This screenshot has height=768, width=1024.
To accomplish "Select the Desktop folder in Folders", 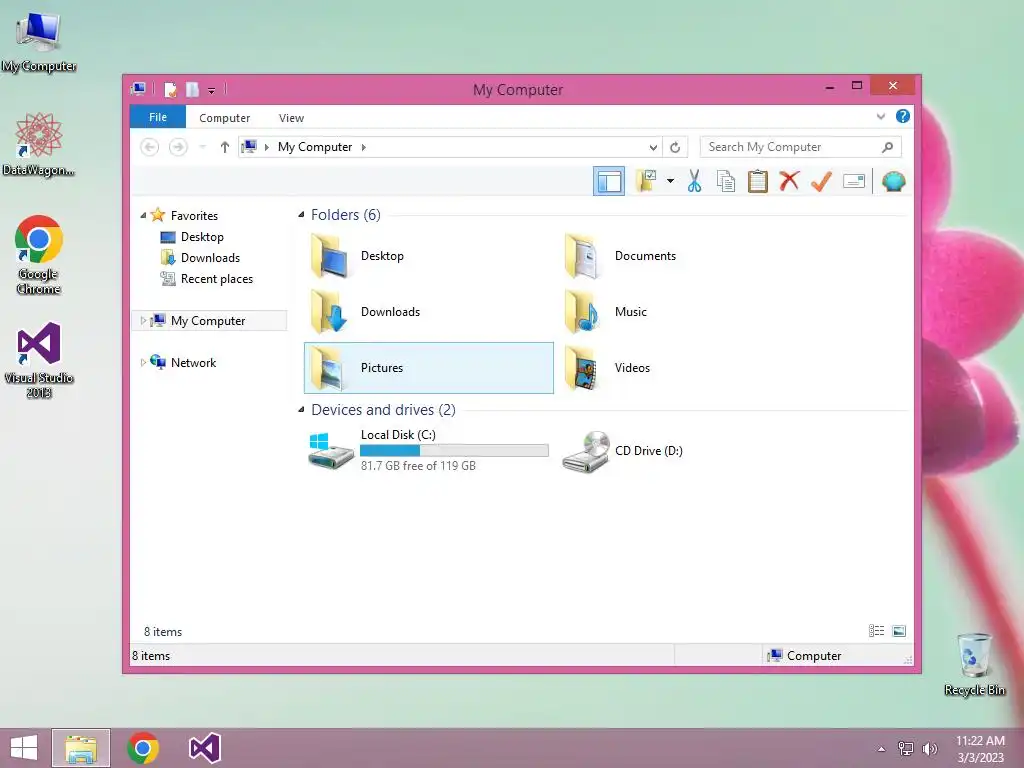I will tap(428, 256).
